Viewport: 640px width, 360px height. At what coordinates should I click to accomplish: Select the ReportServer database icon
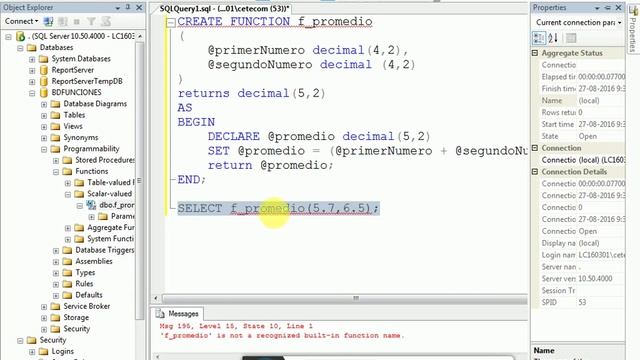44,70
